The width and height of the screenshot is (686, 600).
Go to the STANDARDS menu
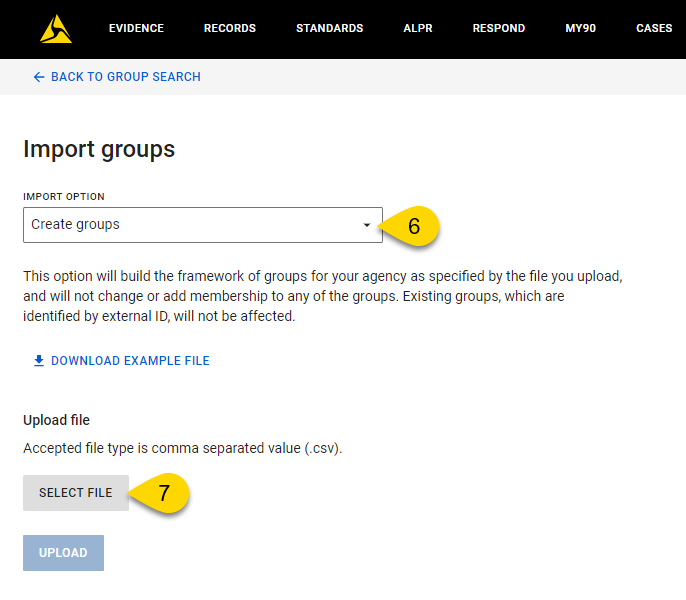click(329, 28)
